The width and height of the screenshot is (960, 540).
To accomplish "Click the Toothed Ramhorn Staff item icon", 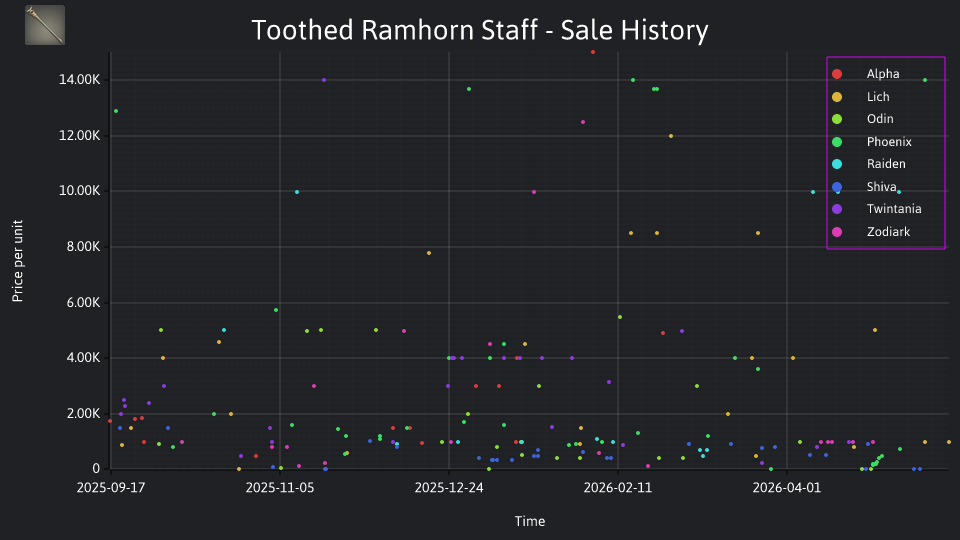I will pos(45,25).
